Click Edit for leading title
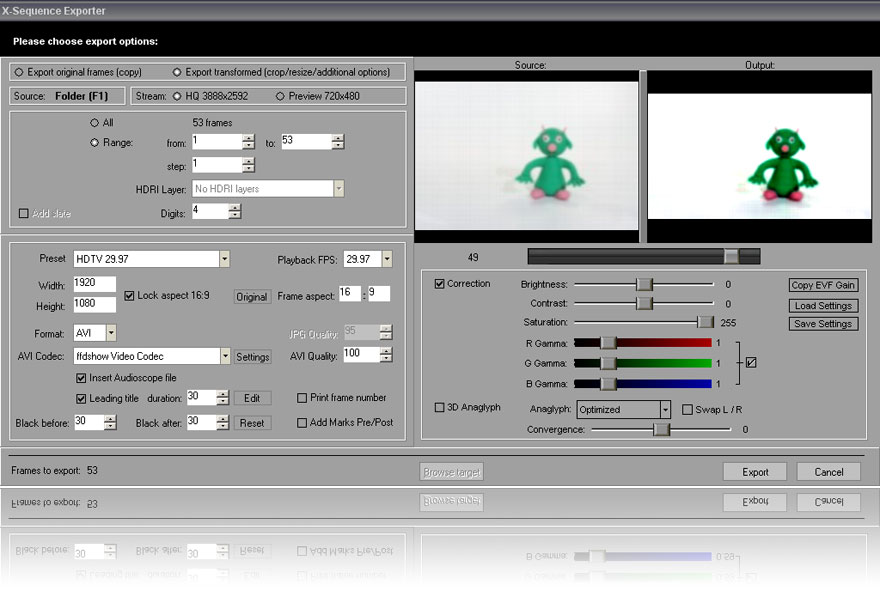 253,398
